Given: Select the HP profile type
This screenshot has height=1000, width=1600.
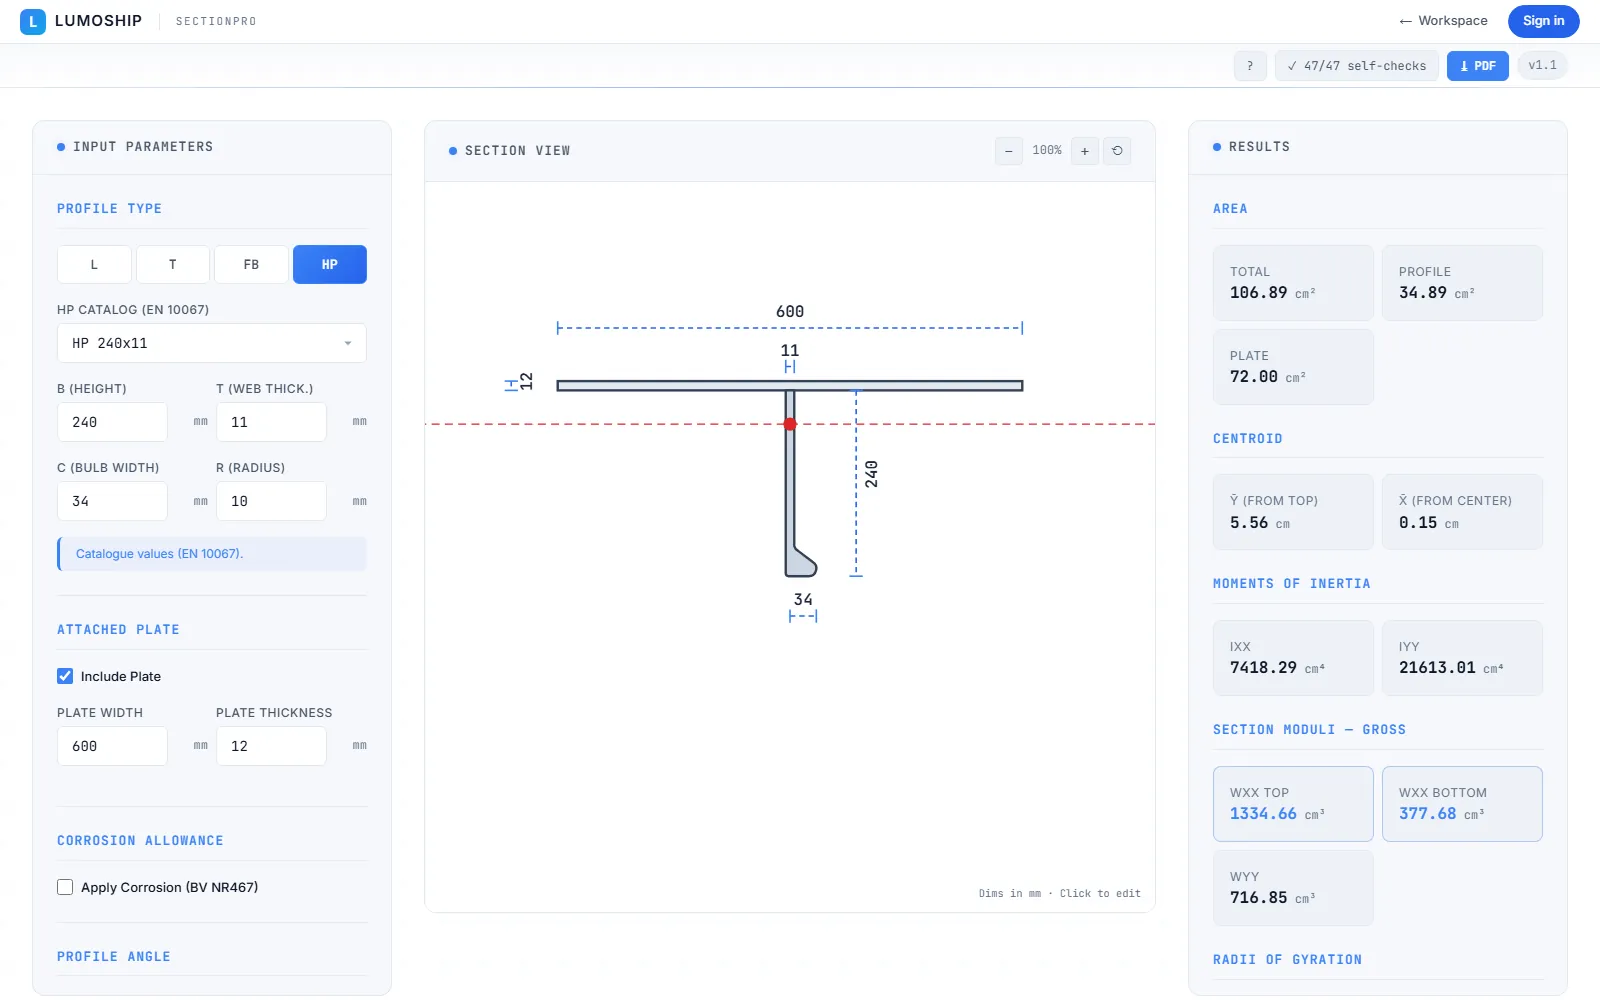Looking at the screenshot, I should click(x=330, y=265).
